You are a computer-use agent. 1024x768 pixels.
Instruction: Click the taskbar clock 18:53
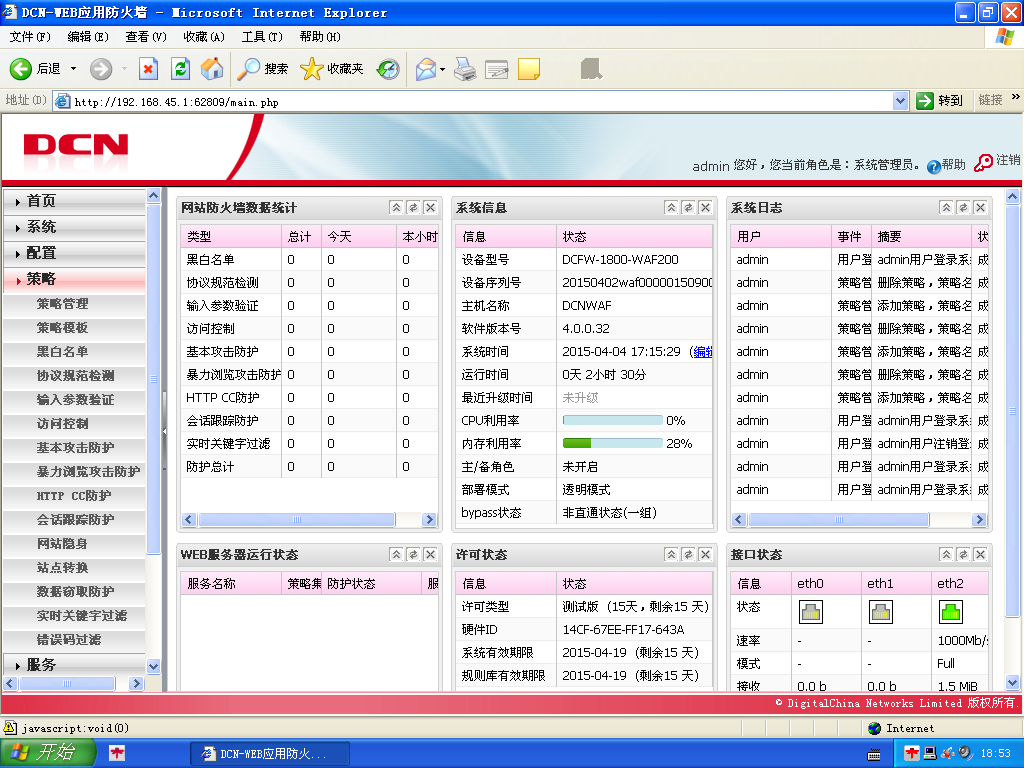(996, 754)
